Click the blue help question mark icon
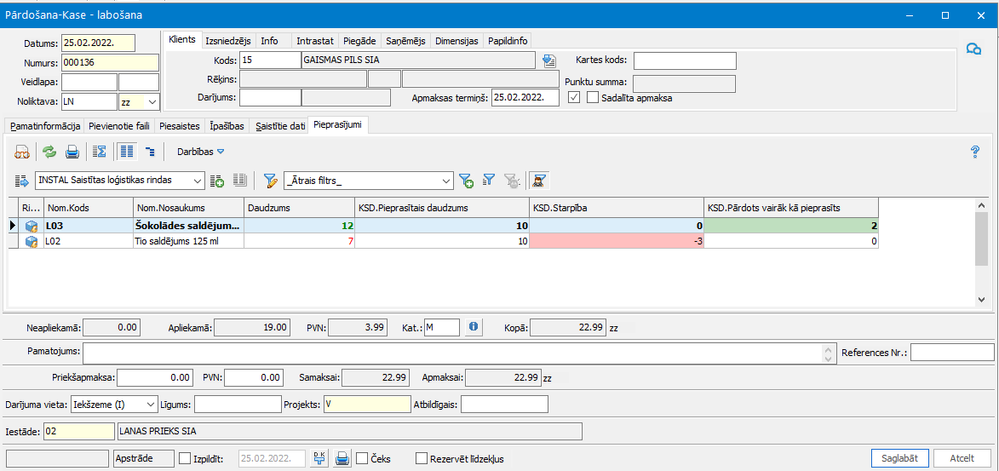This screenshot has width=999, height=471. pyautogui.click(x=975, y=152)
